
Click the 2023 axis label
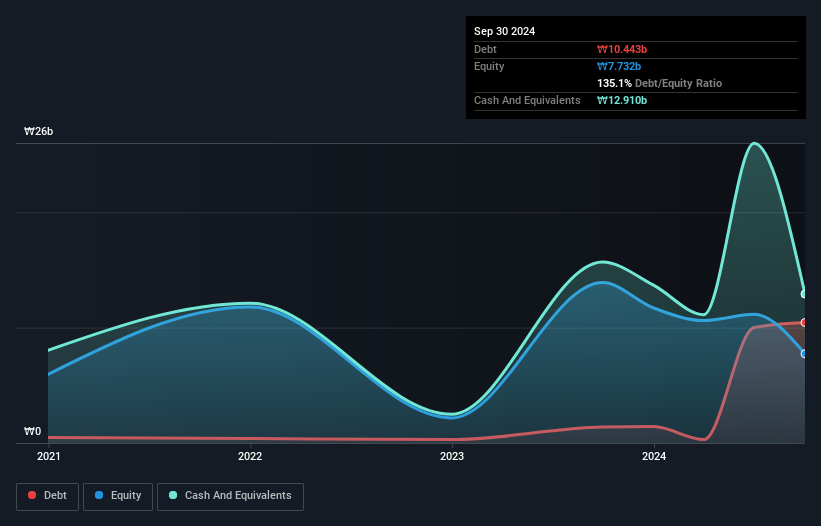[x=452, y=456]
